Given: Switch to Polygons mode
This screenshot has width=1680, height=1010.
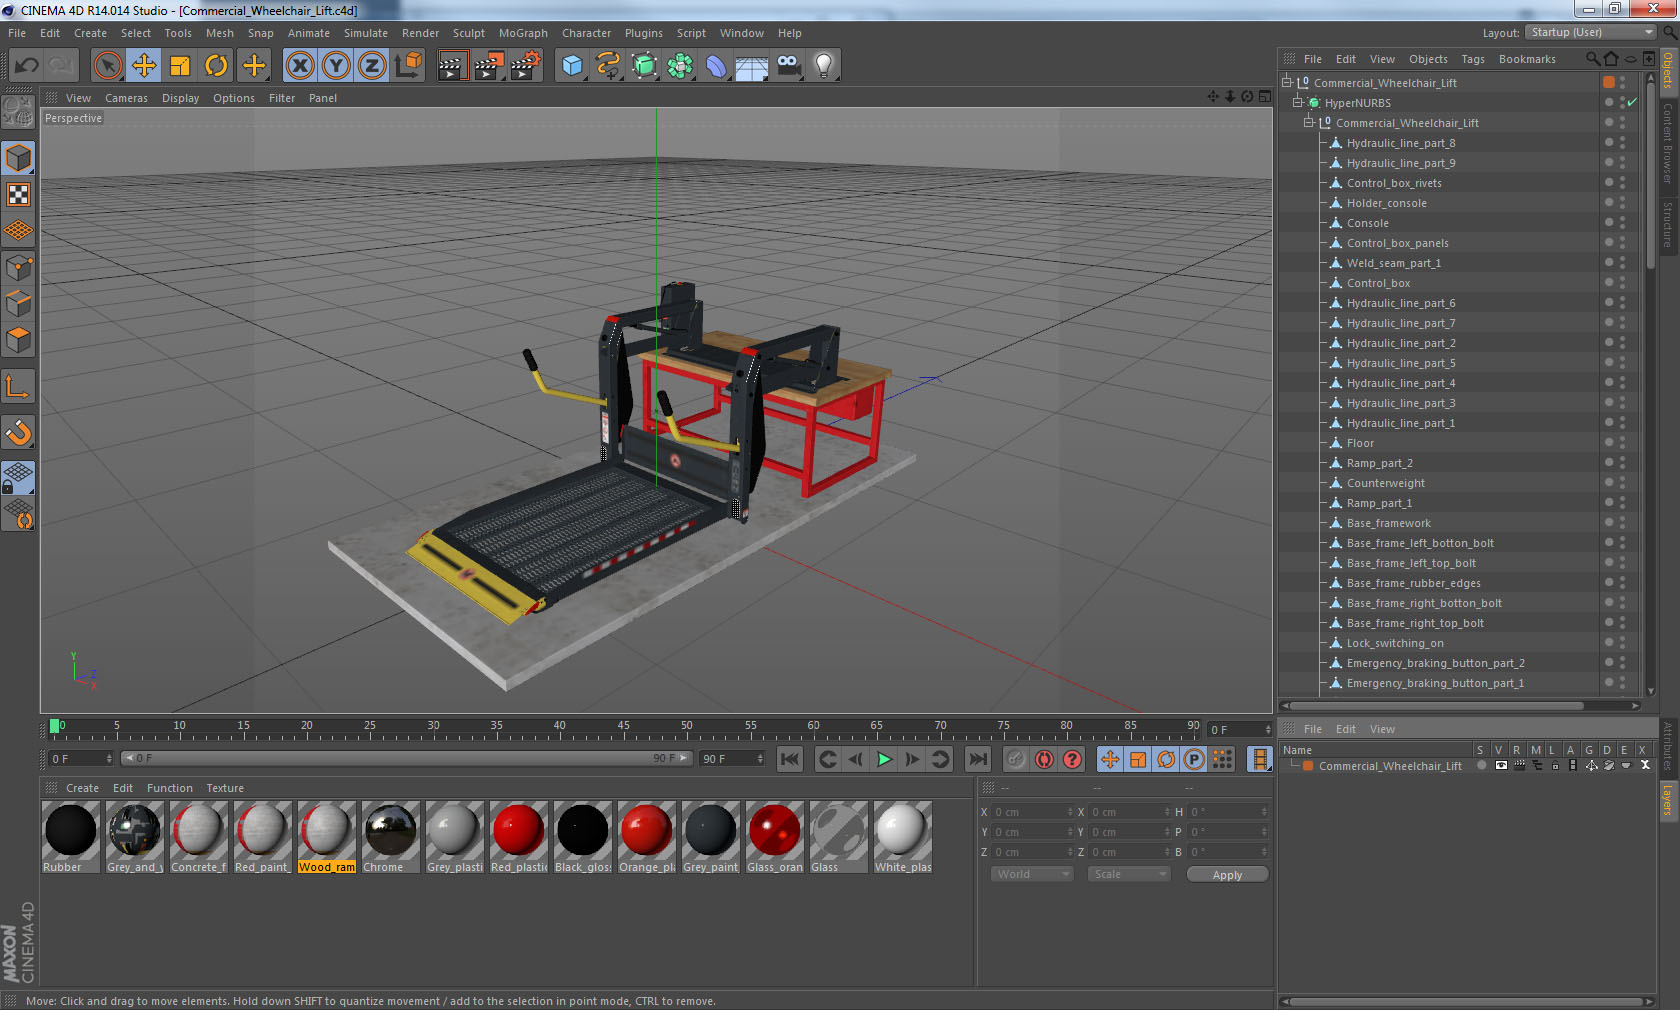Looking at the screenshot, I should coord(18,341).
